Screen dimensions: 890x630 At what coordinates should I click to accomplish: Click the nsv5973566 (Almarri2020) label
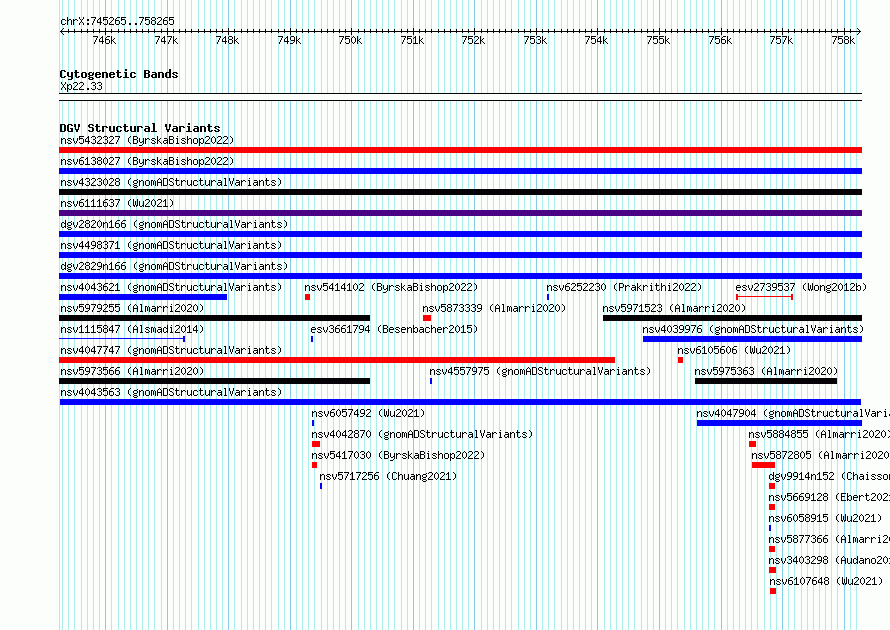(132, 371)
